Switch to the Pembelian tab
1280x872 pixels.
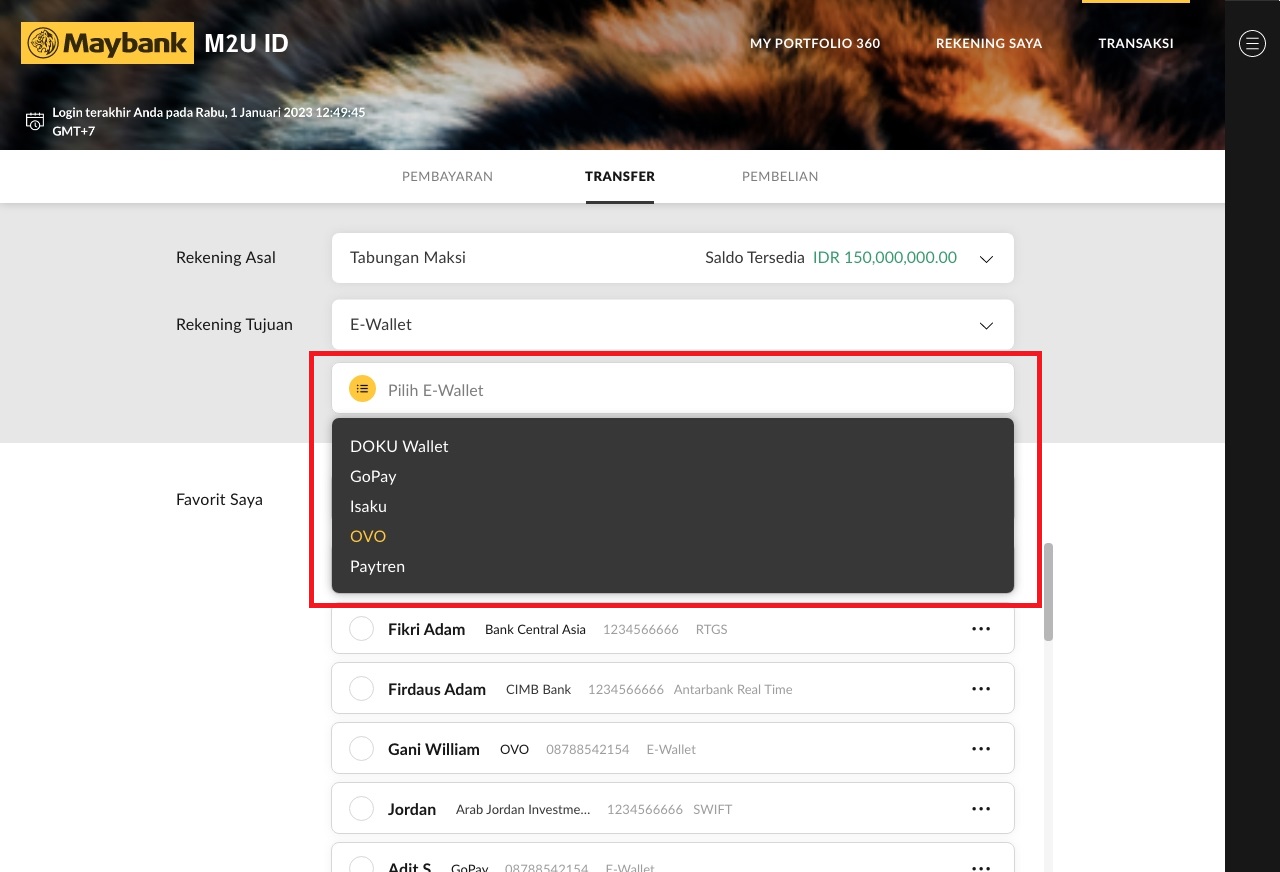tap(780, 176)
